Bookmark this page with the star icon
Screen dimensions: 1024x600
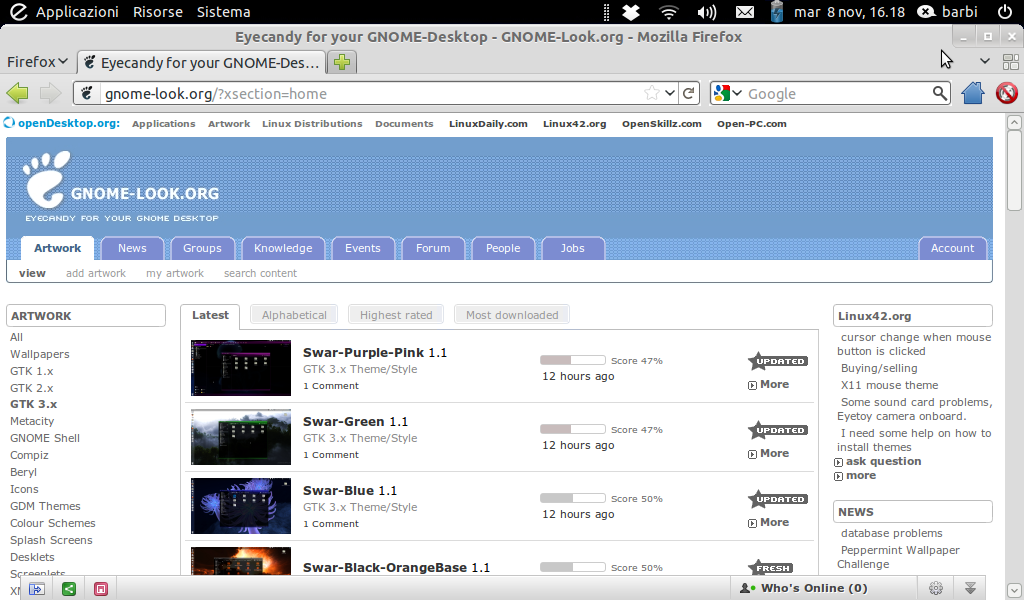(651, 93)
